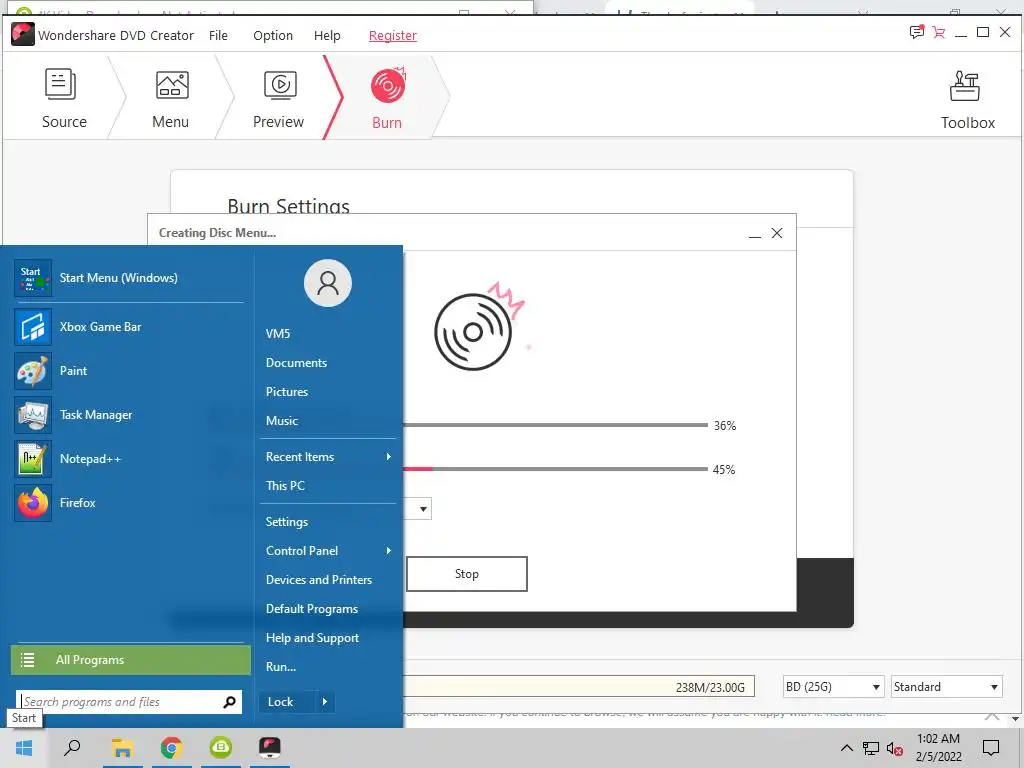1024x768 pixels.
Task: Minimize the Creating Disc Menu dialog
Action: coord(754,234)
